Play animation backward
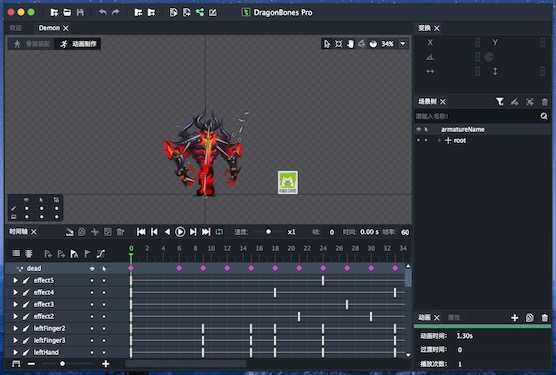This screenshot has height=375, width=556. 167,232
